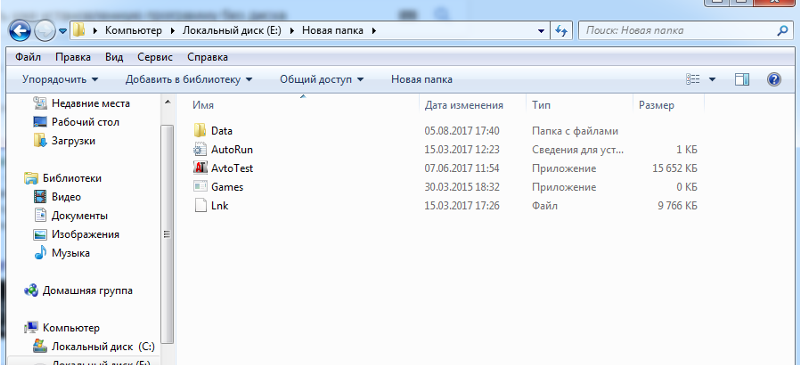This screenshot has height=365, width=800.
Task: Click the AutoRun file name
Action: (x=232, y=150)
